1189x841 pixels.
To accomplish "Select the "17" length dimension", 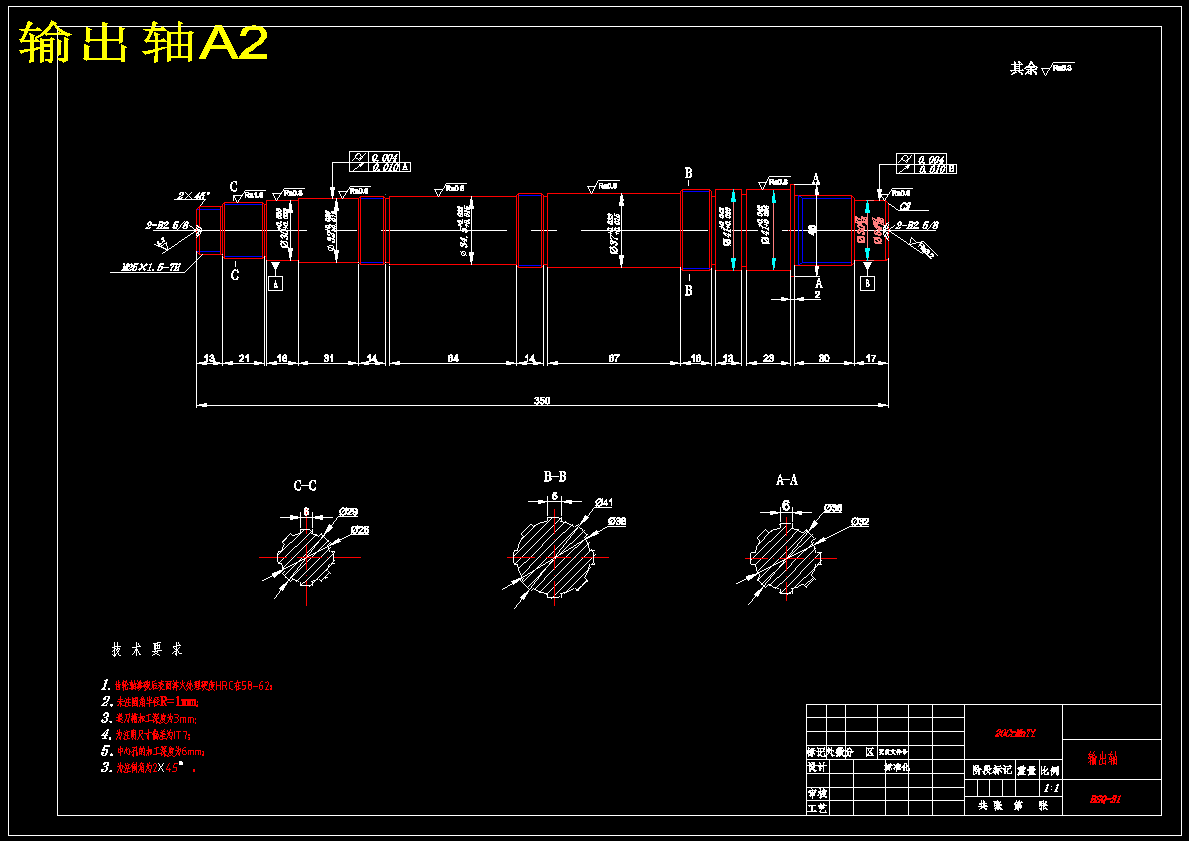I will click(871, 357).
